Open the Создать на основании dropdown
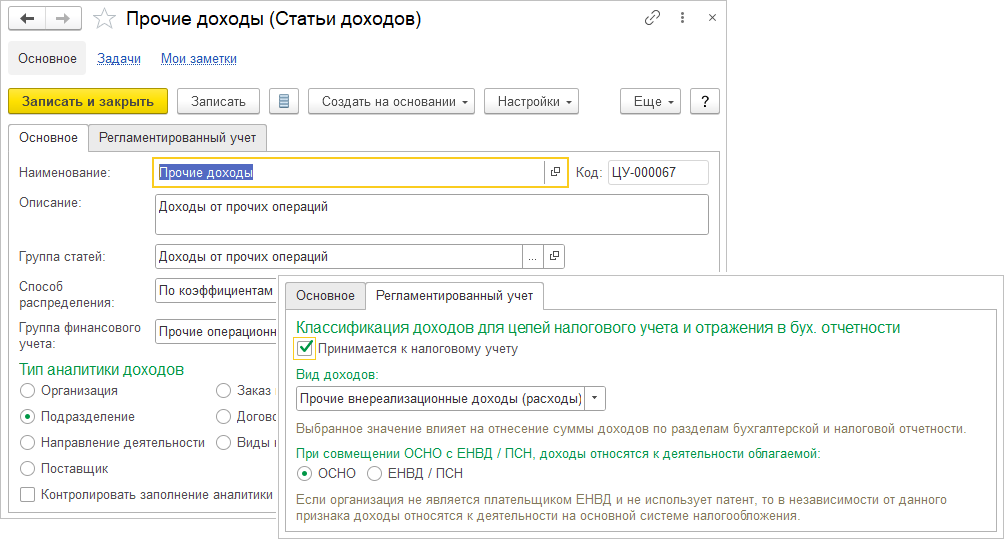The width and height of the screenshot is (1007, 542). [x=390, y=101]
